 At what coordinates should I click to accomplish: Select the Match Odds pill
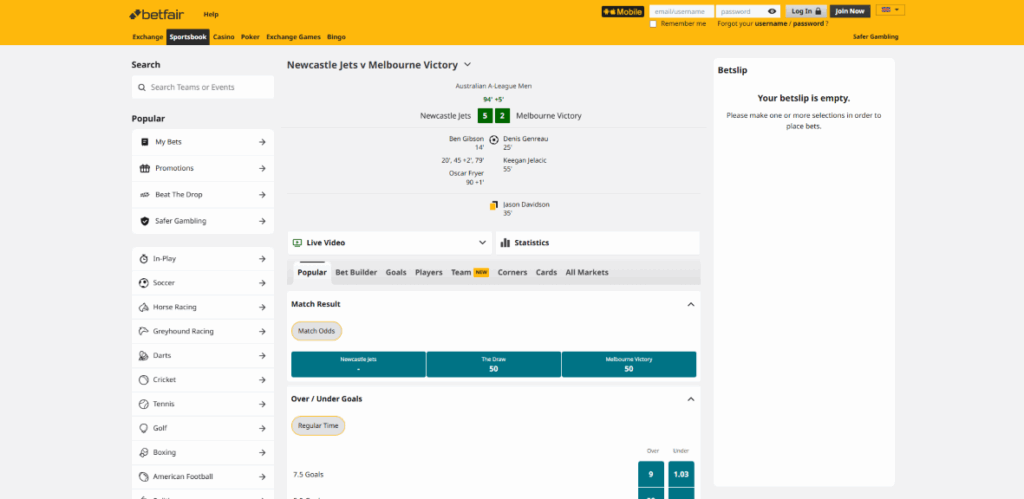[316, 331]
